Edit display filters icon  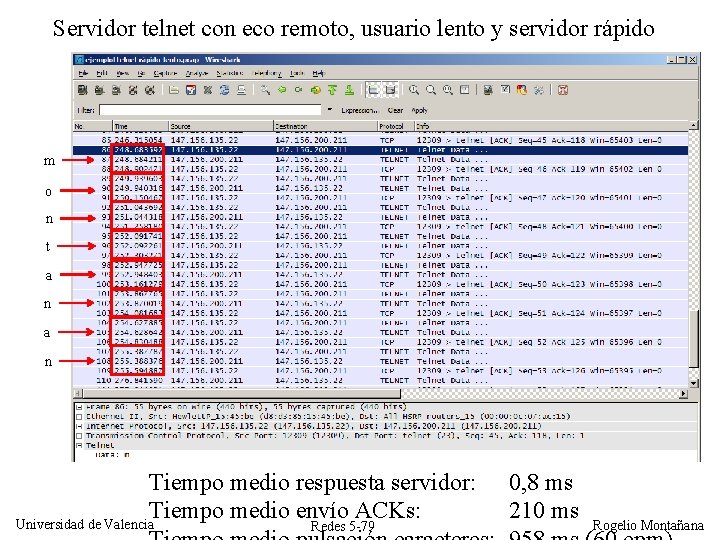coord(505,90)
